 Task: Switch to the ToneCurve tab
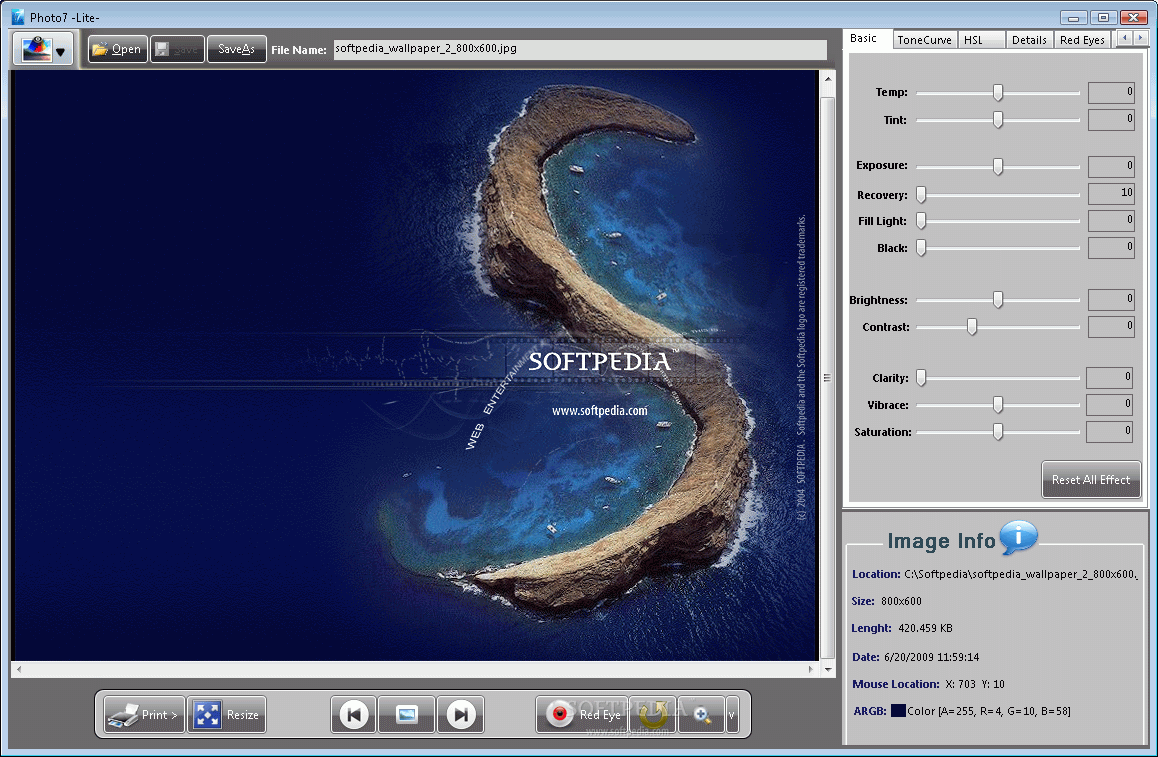[x=924, y=40]
